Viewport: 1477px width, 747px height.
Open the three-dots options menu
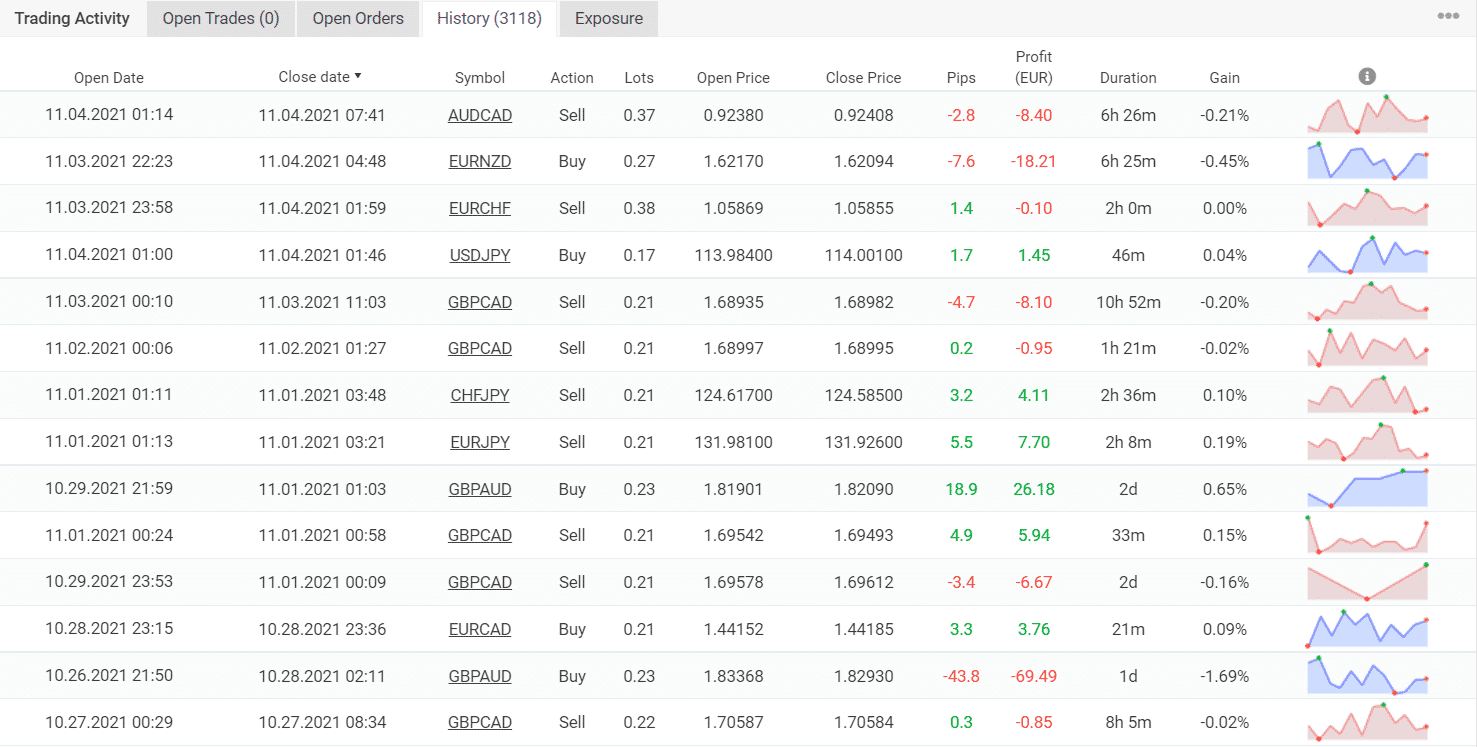point(1447,16)
